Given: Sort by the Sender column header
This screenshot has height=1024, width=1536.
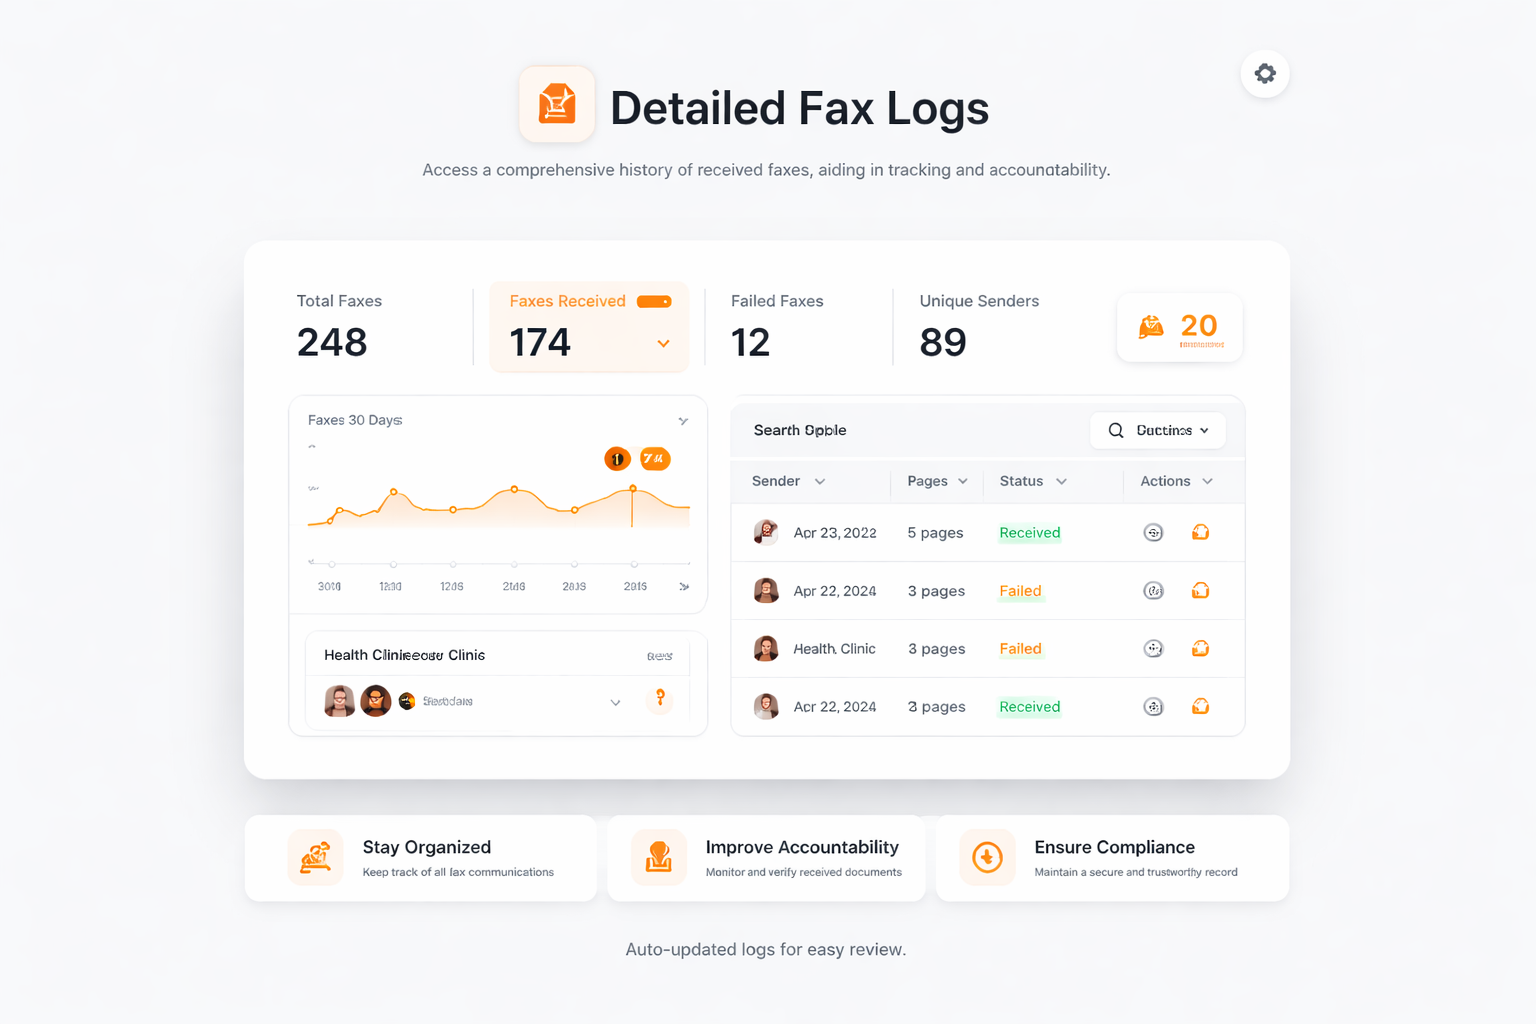Looking at the screenshot, I should [x=787, y=481].
